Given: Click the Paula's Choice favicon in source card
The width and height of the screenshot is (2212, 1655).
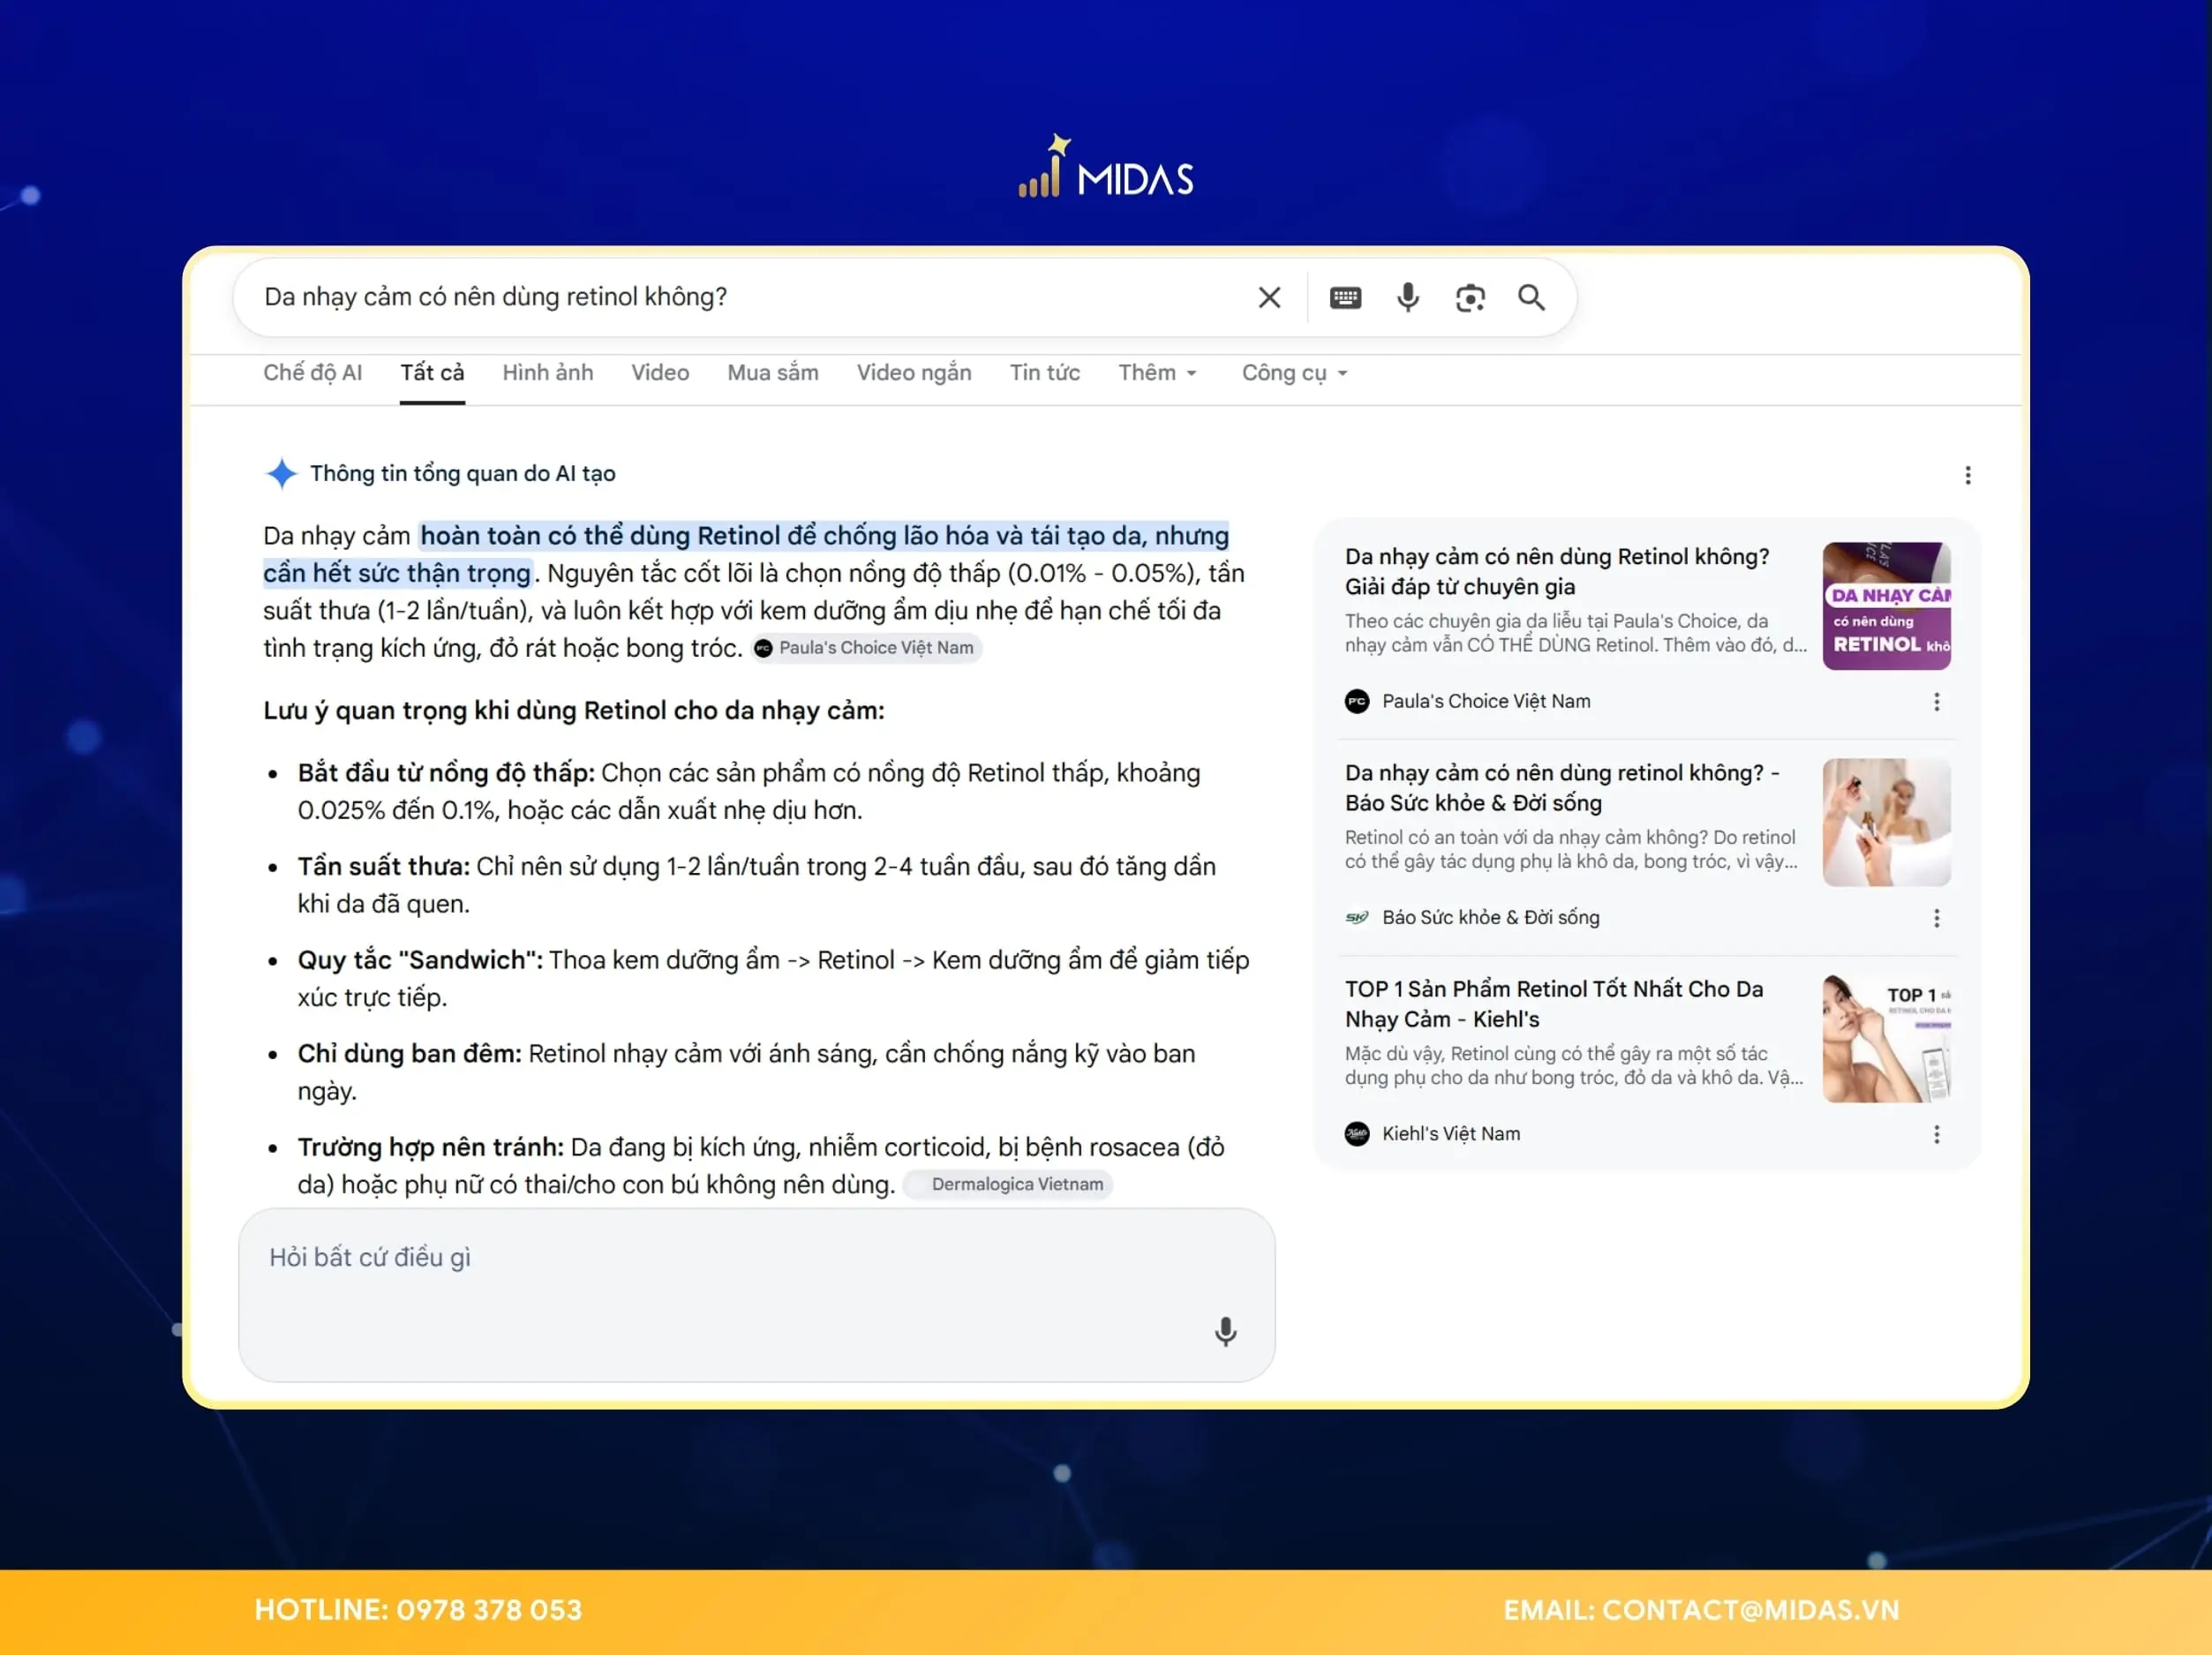Looking at the screenshot, I should pos(1356,701).
